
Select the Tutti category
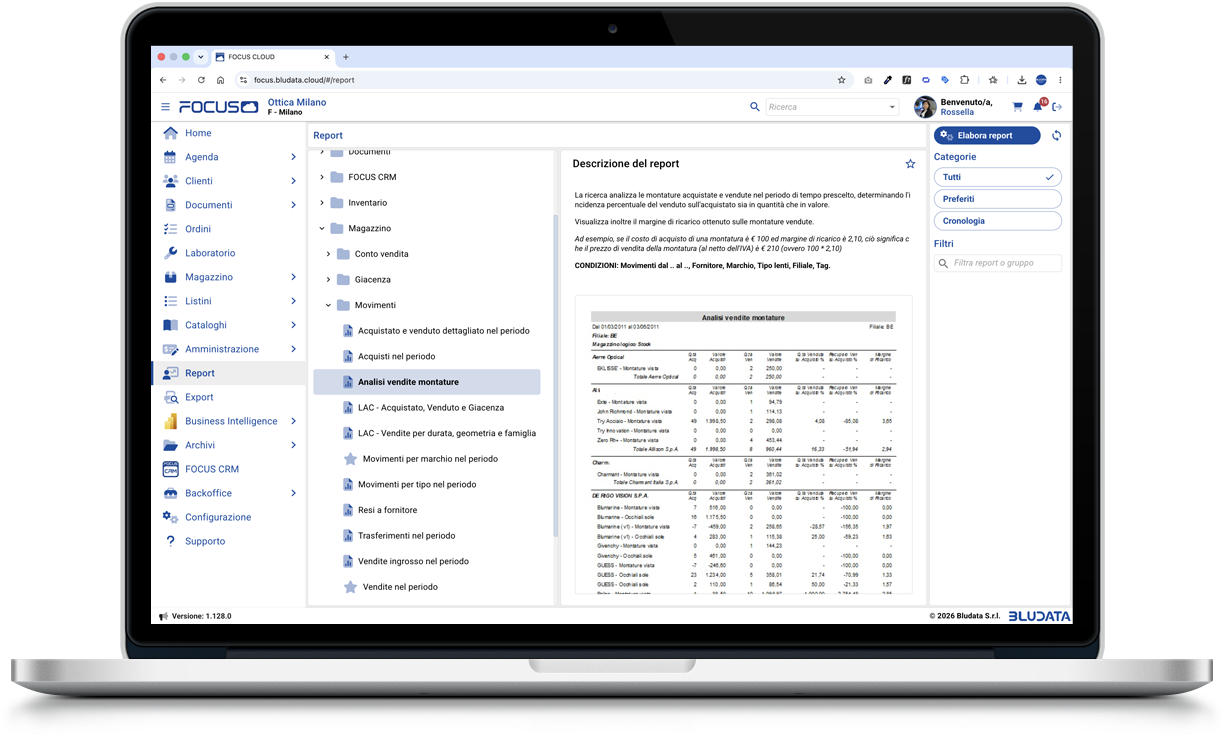tap(998, 177)
